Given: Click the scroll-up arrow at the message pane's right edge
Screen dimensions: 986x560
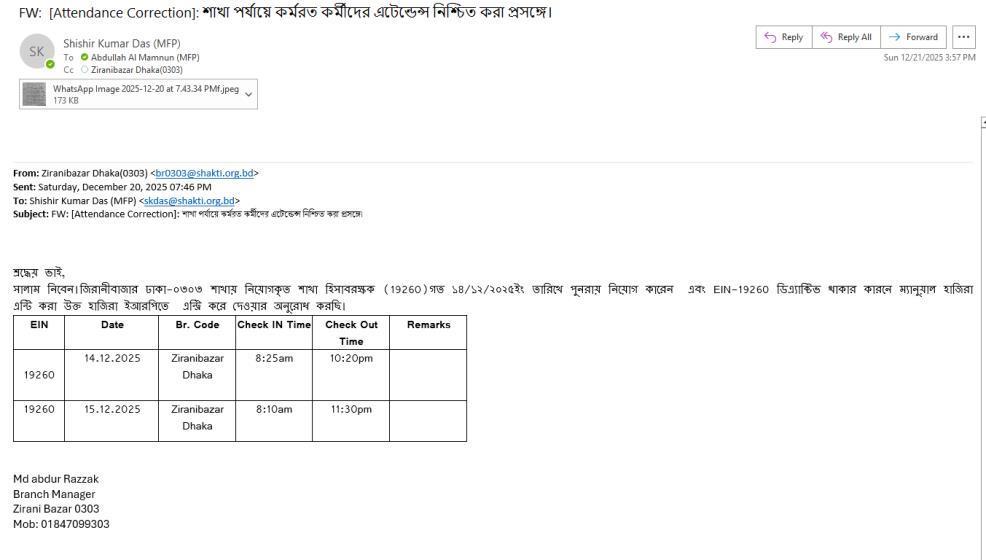Looking at the screenshot, I should (x=984, y=122).
